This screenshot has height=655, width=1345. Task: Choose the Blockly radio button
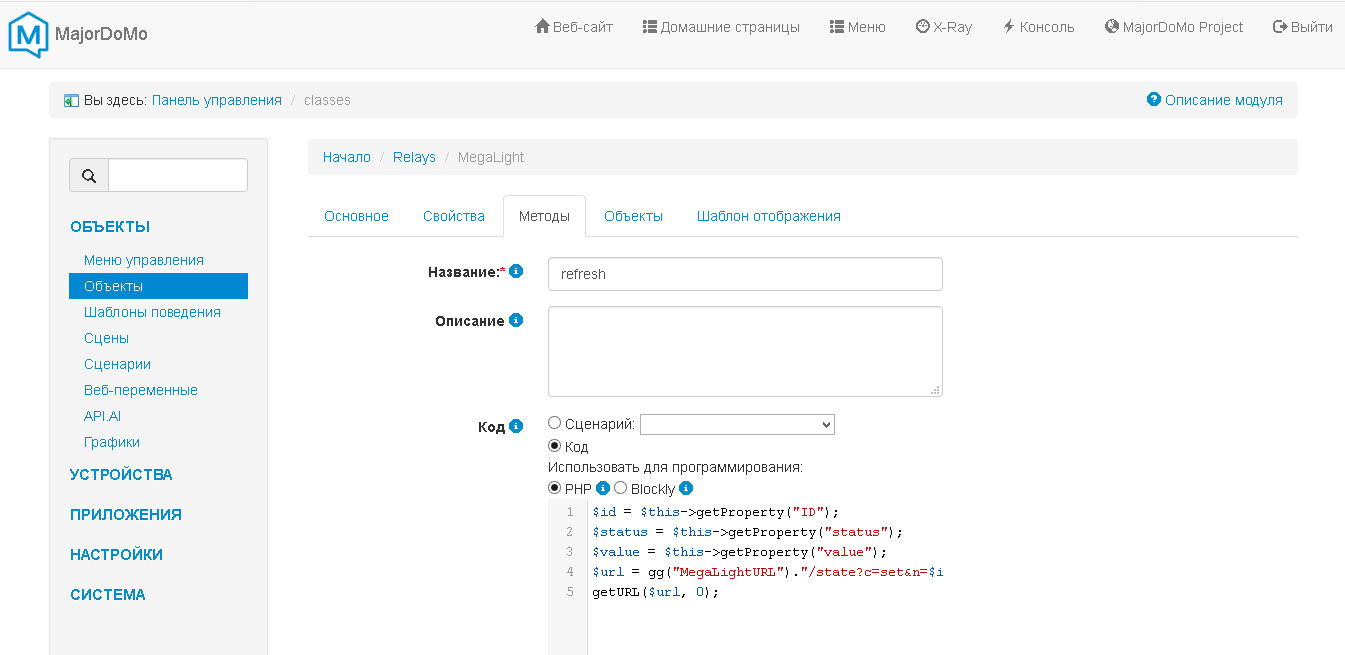click(620, 488)
